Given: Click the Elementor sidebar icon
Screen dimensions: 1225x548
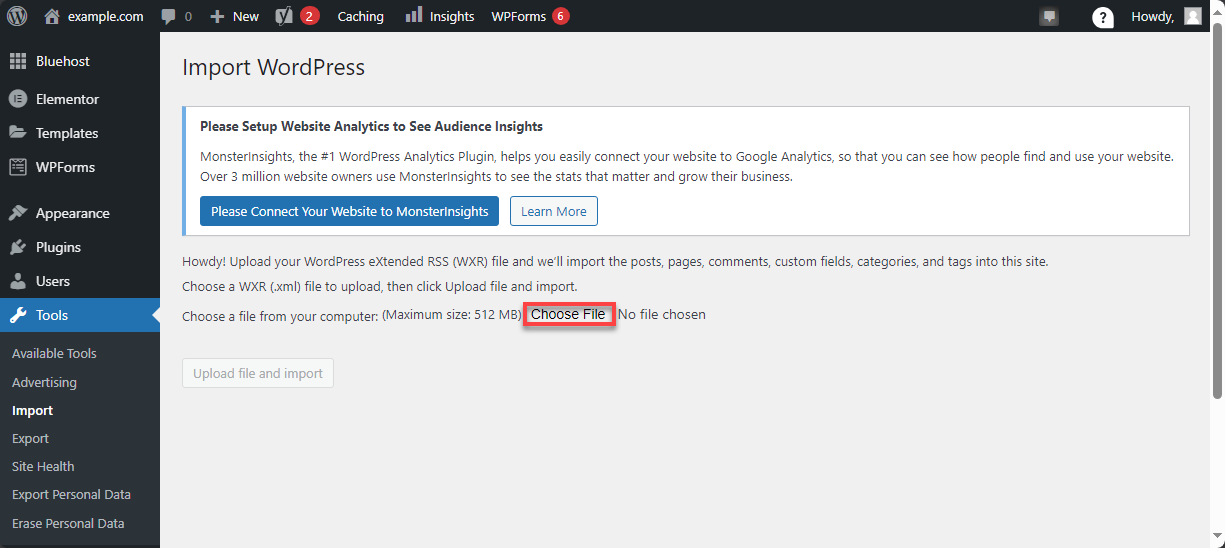Looking at the screenshot, I should click(x=18, y=99).
